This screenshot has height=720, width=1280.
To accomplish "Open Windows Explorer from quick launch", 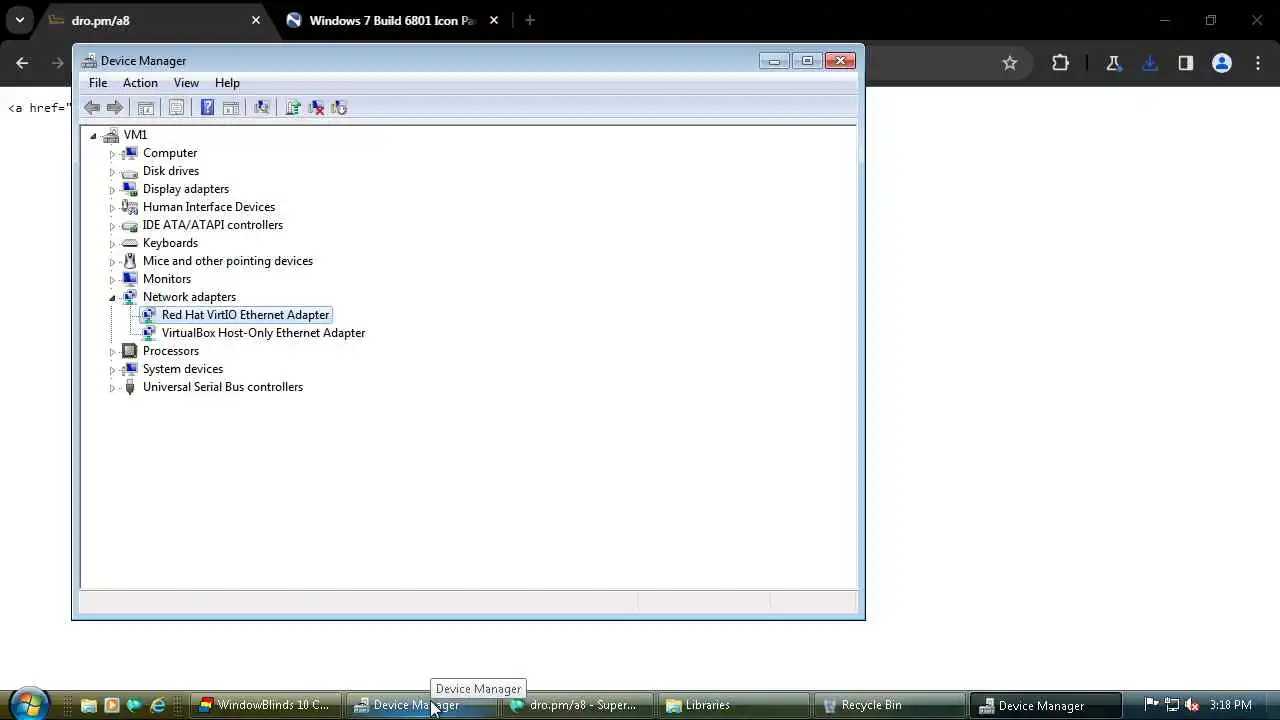I will [x=88, y=705].
